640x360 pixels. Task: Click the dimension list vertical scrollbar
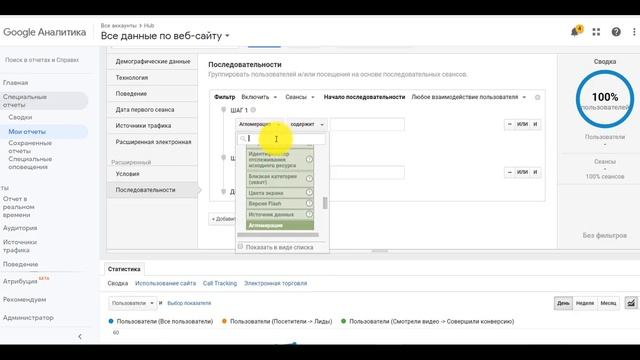(325, 202)
